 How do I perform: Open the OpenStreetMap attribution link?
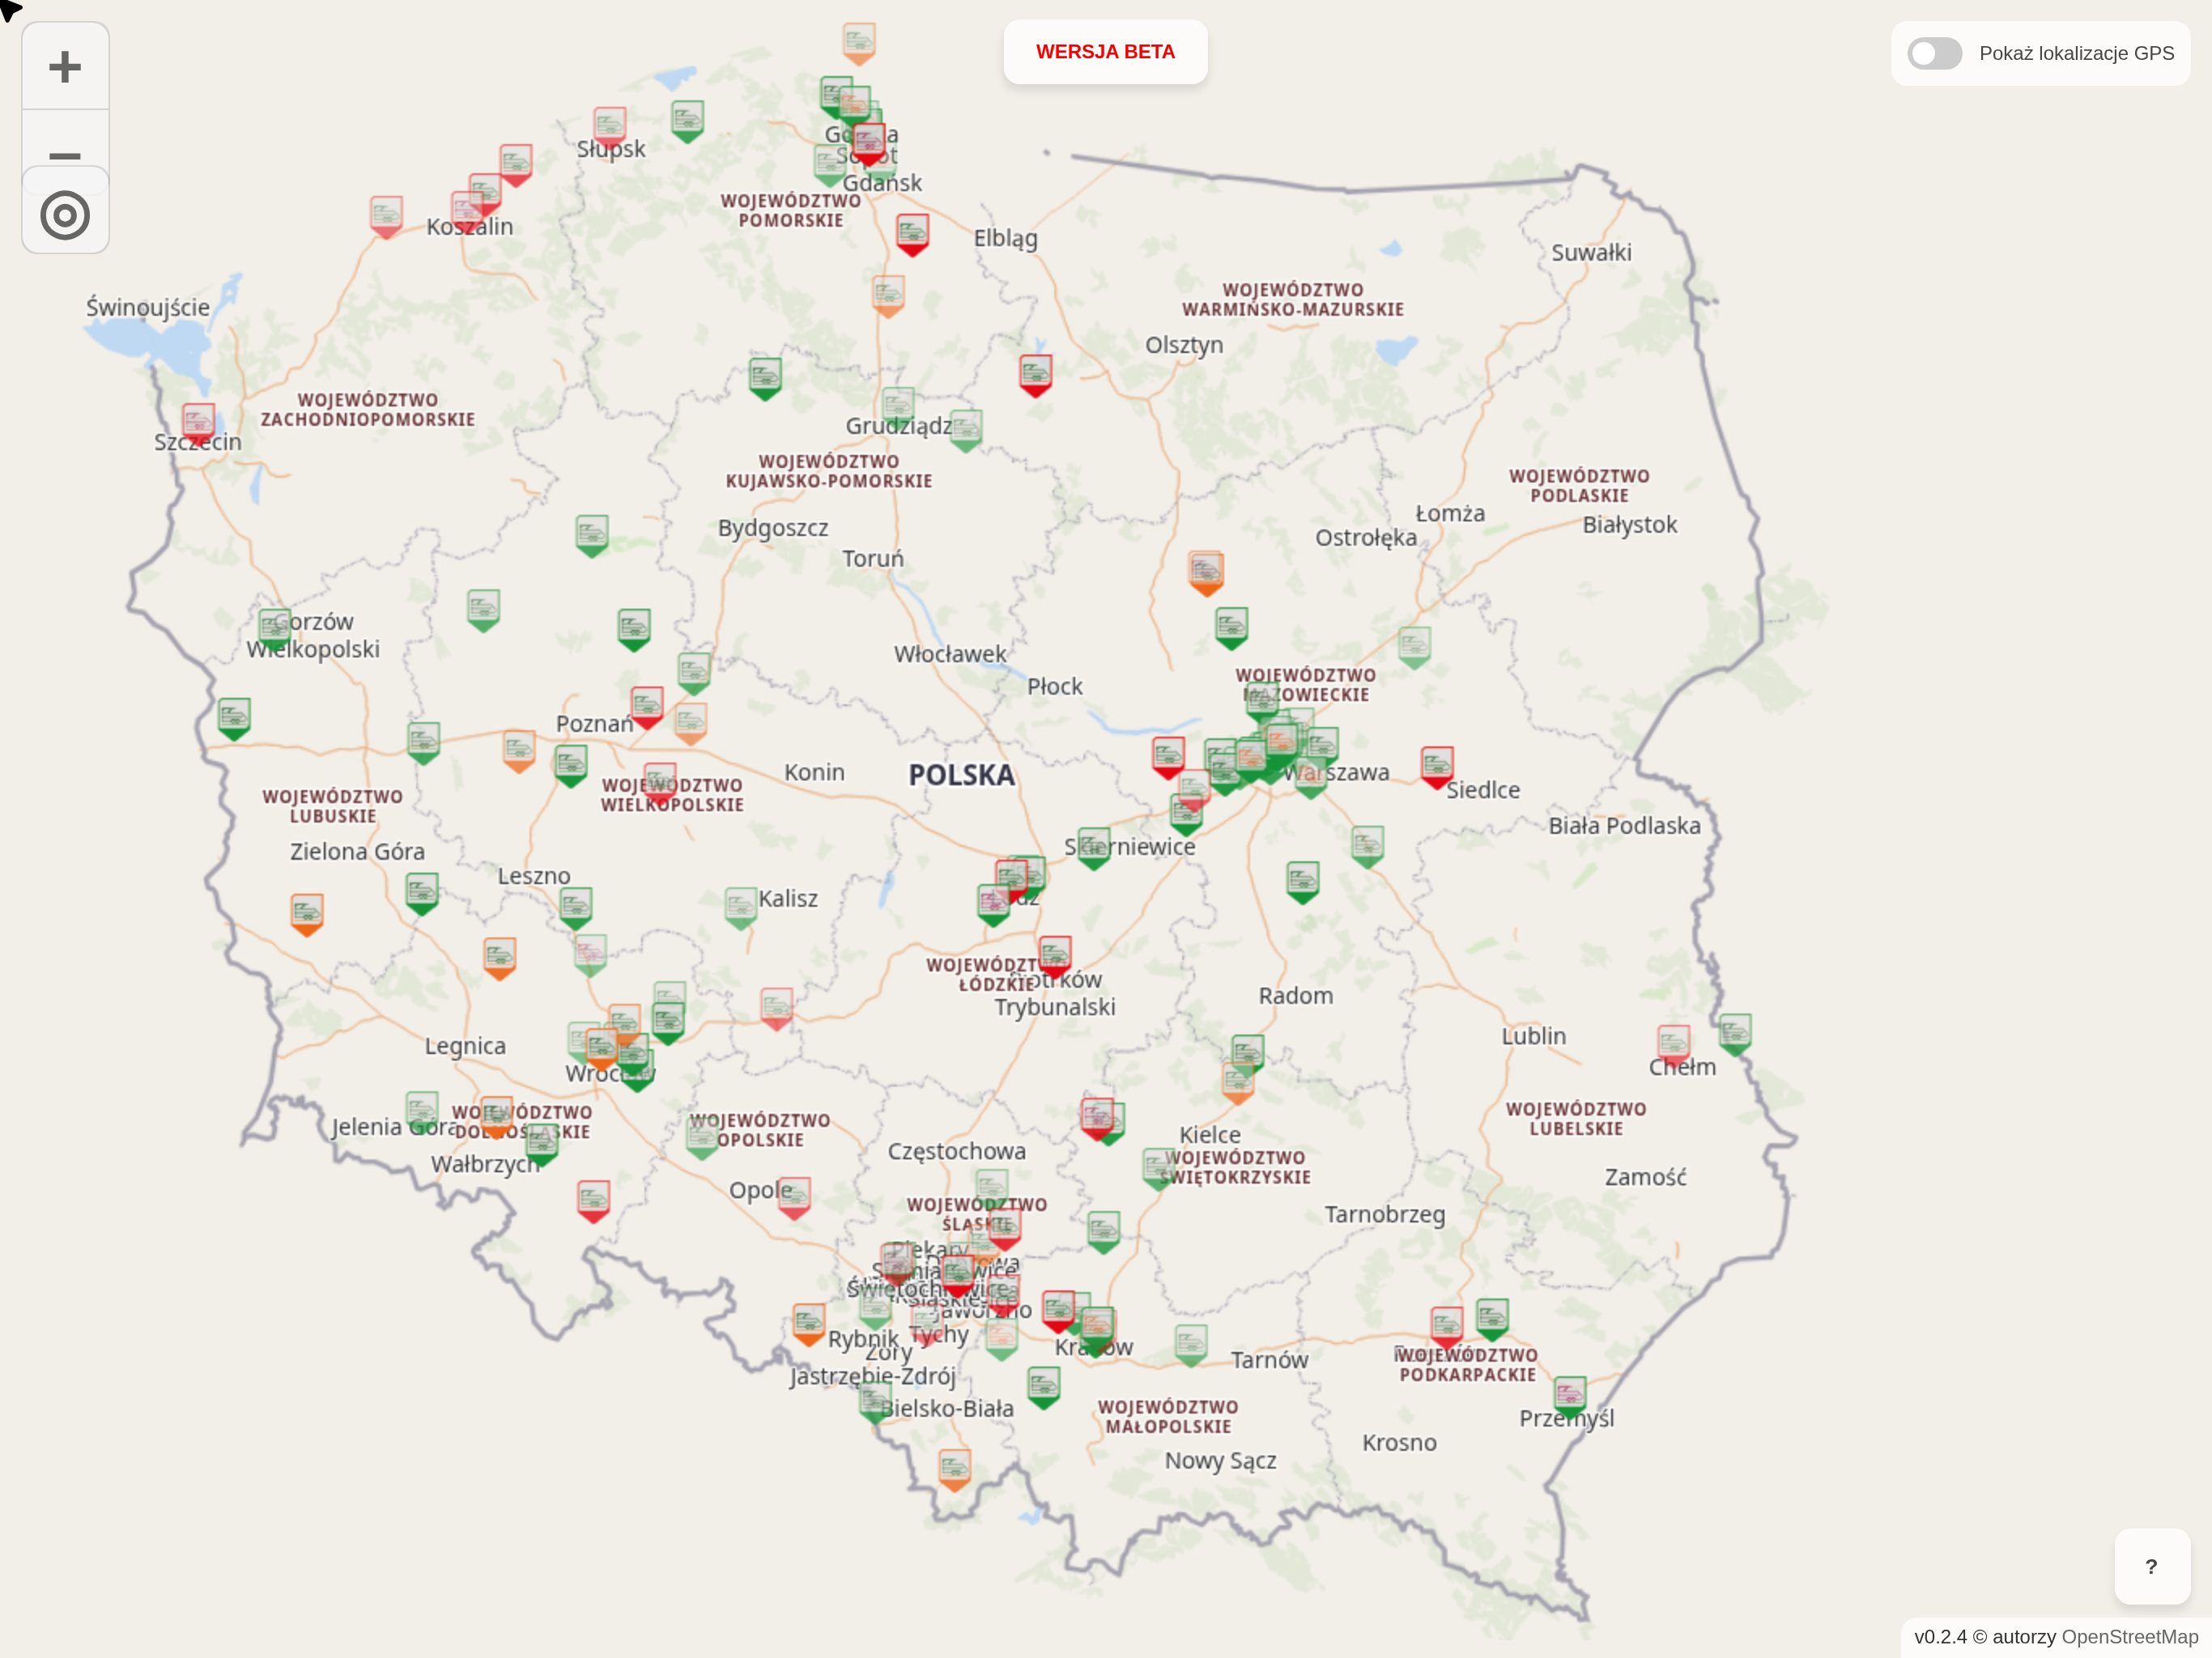point(2129,1637)
